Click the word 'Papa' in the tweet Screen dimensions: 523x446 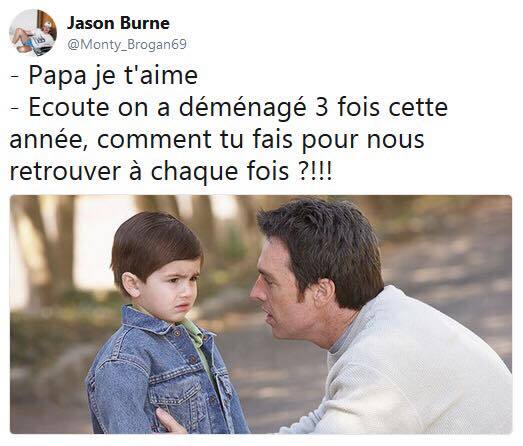click(57, 76)
